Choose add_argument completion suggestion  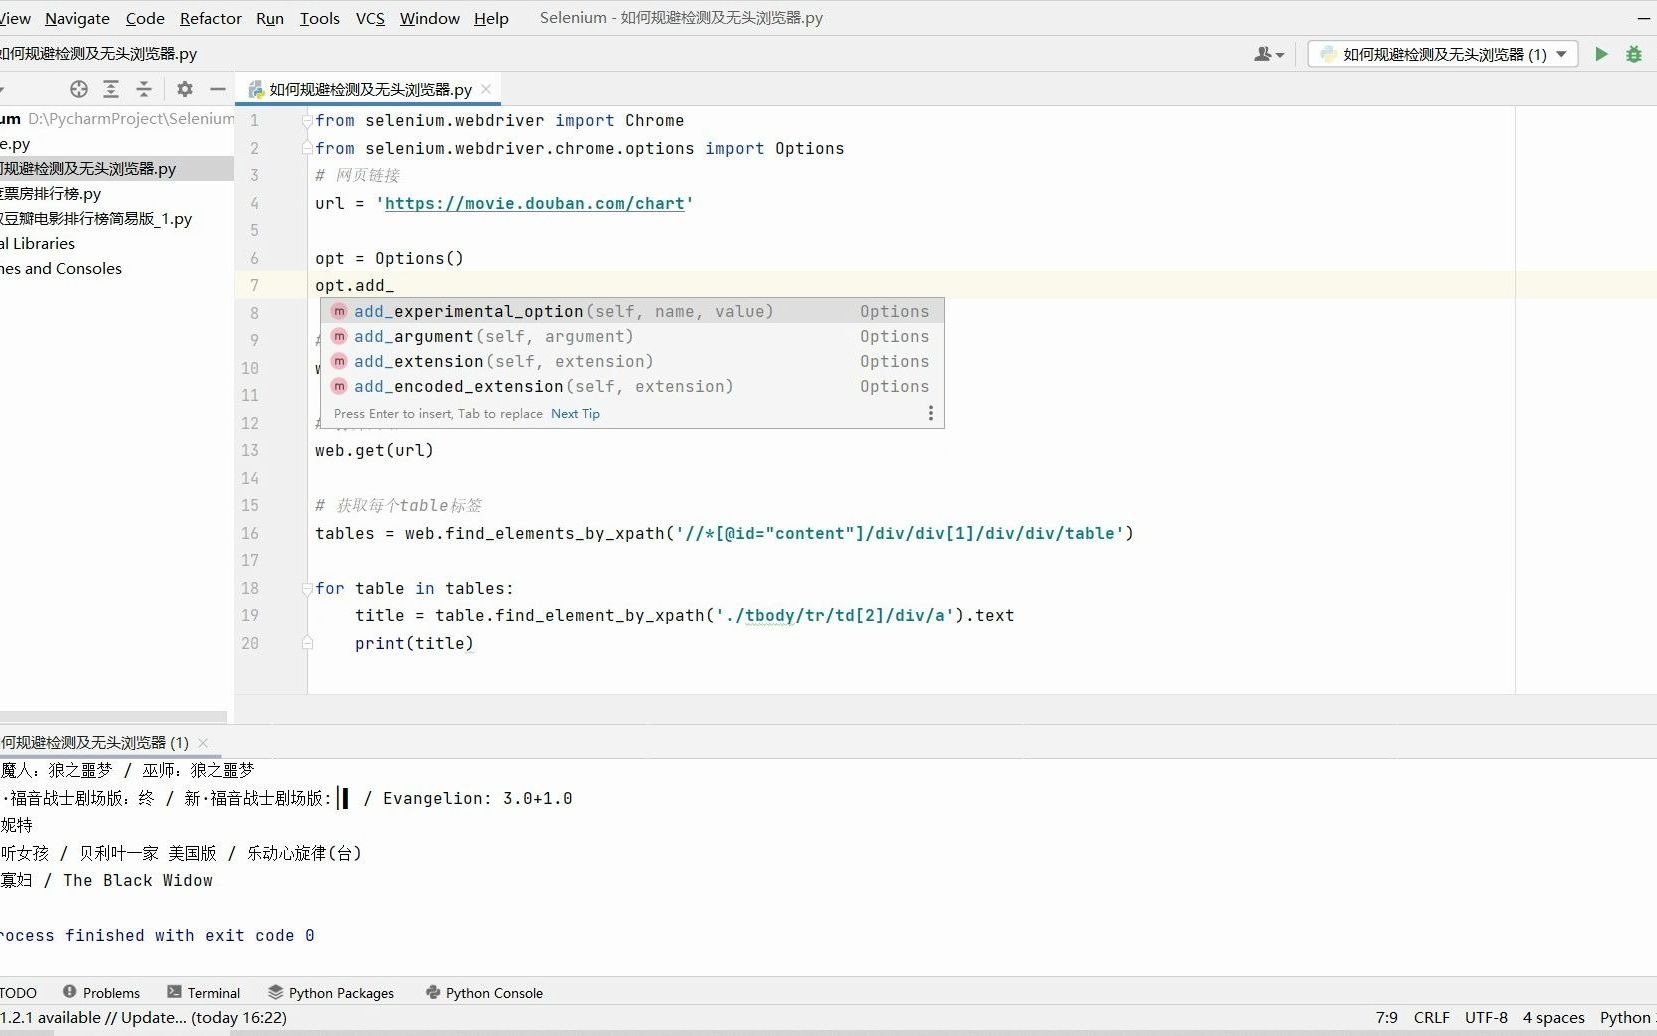(632, 336)
